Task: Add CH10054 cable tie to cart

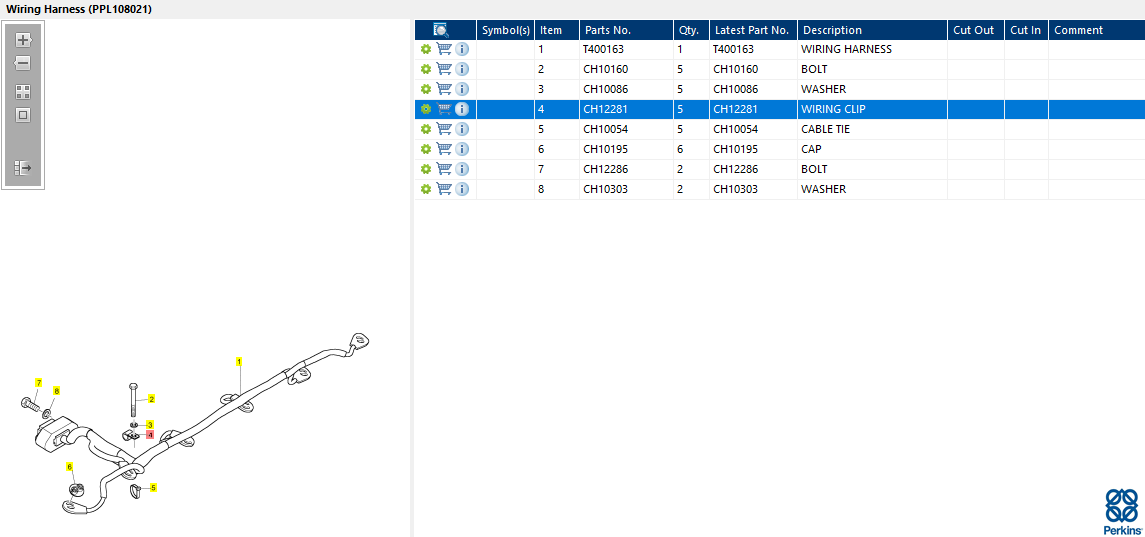Action: (444, 129)
